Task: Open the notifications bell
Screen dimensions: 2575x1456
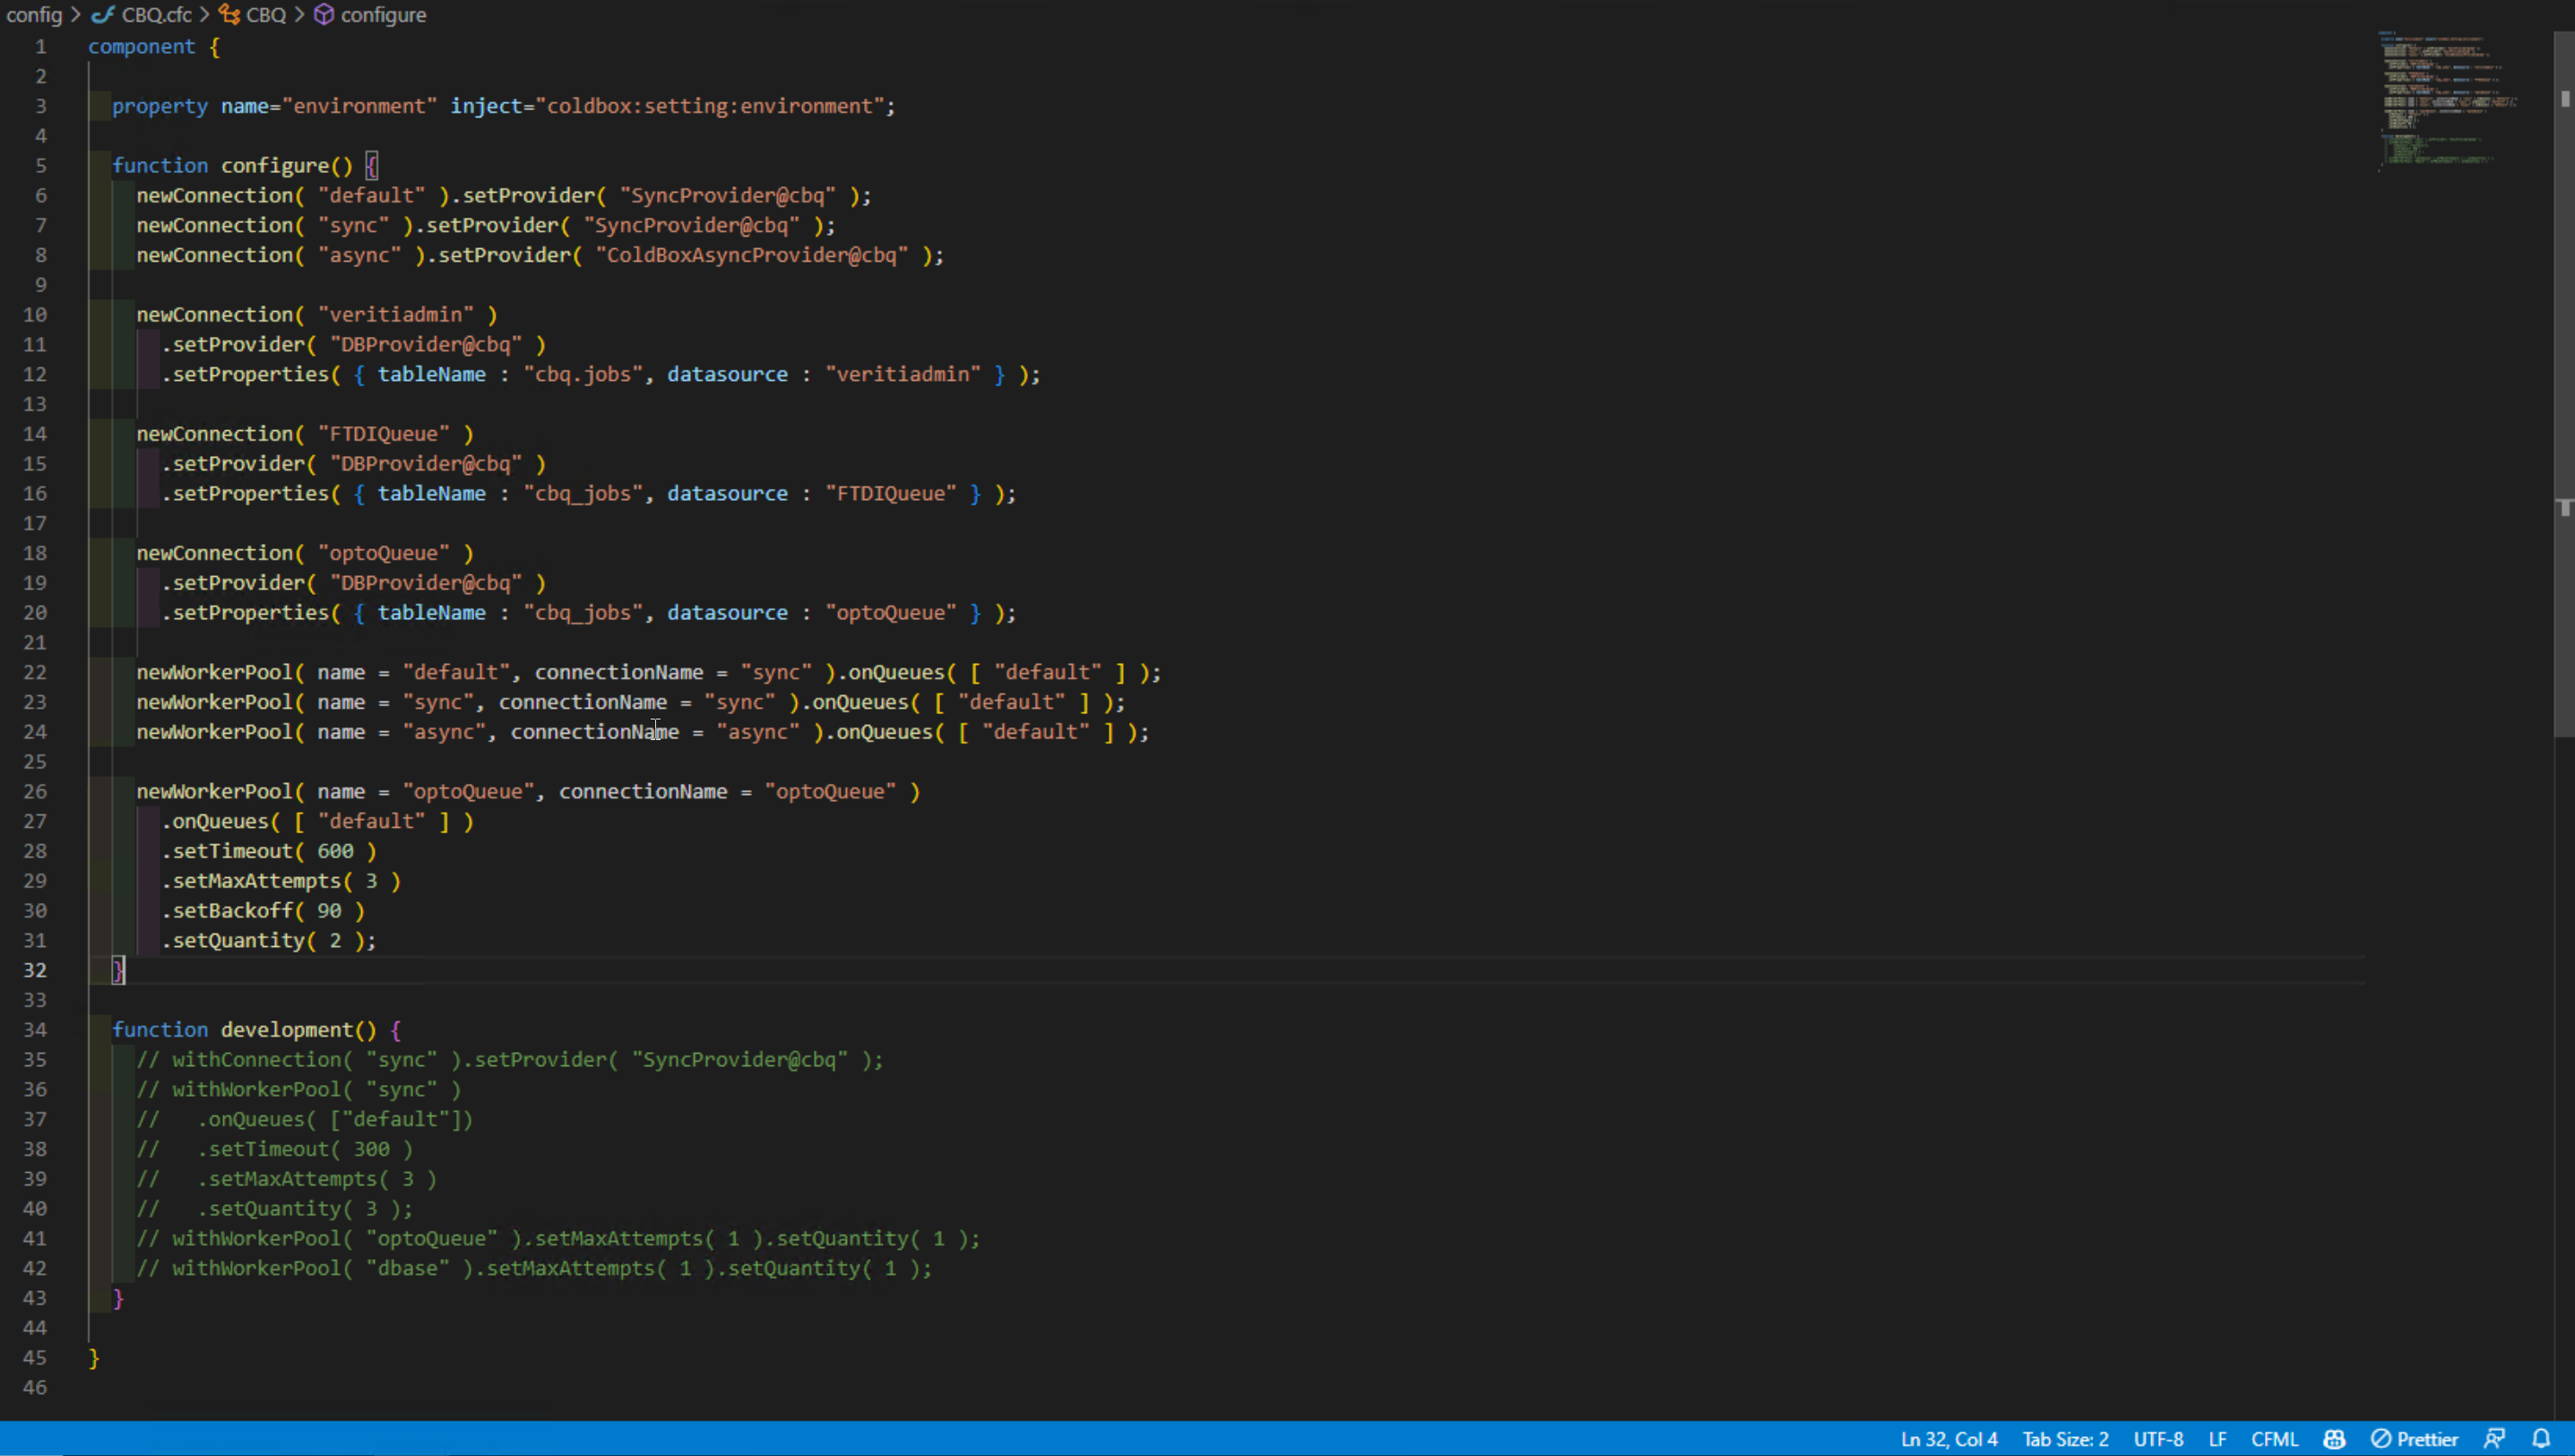Action: coord(2541,1439)
